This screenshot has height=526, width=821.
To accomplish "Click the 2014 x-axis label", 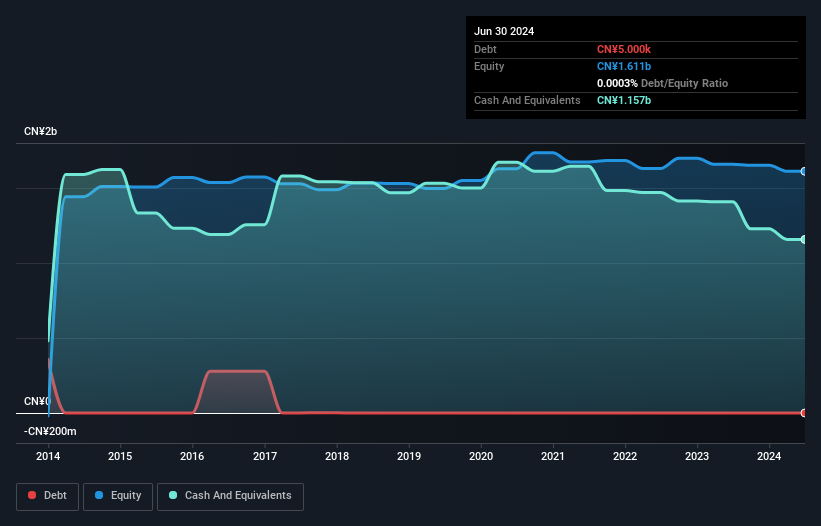I will point(48,456).
